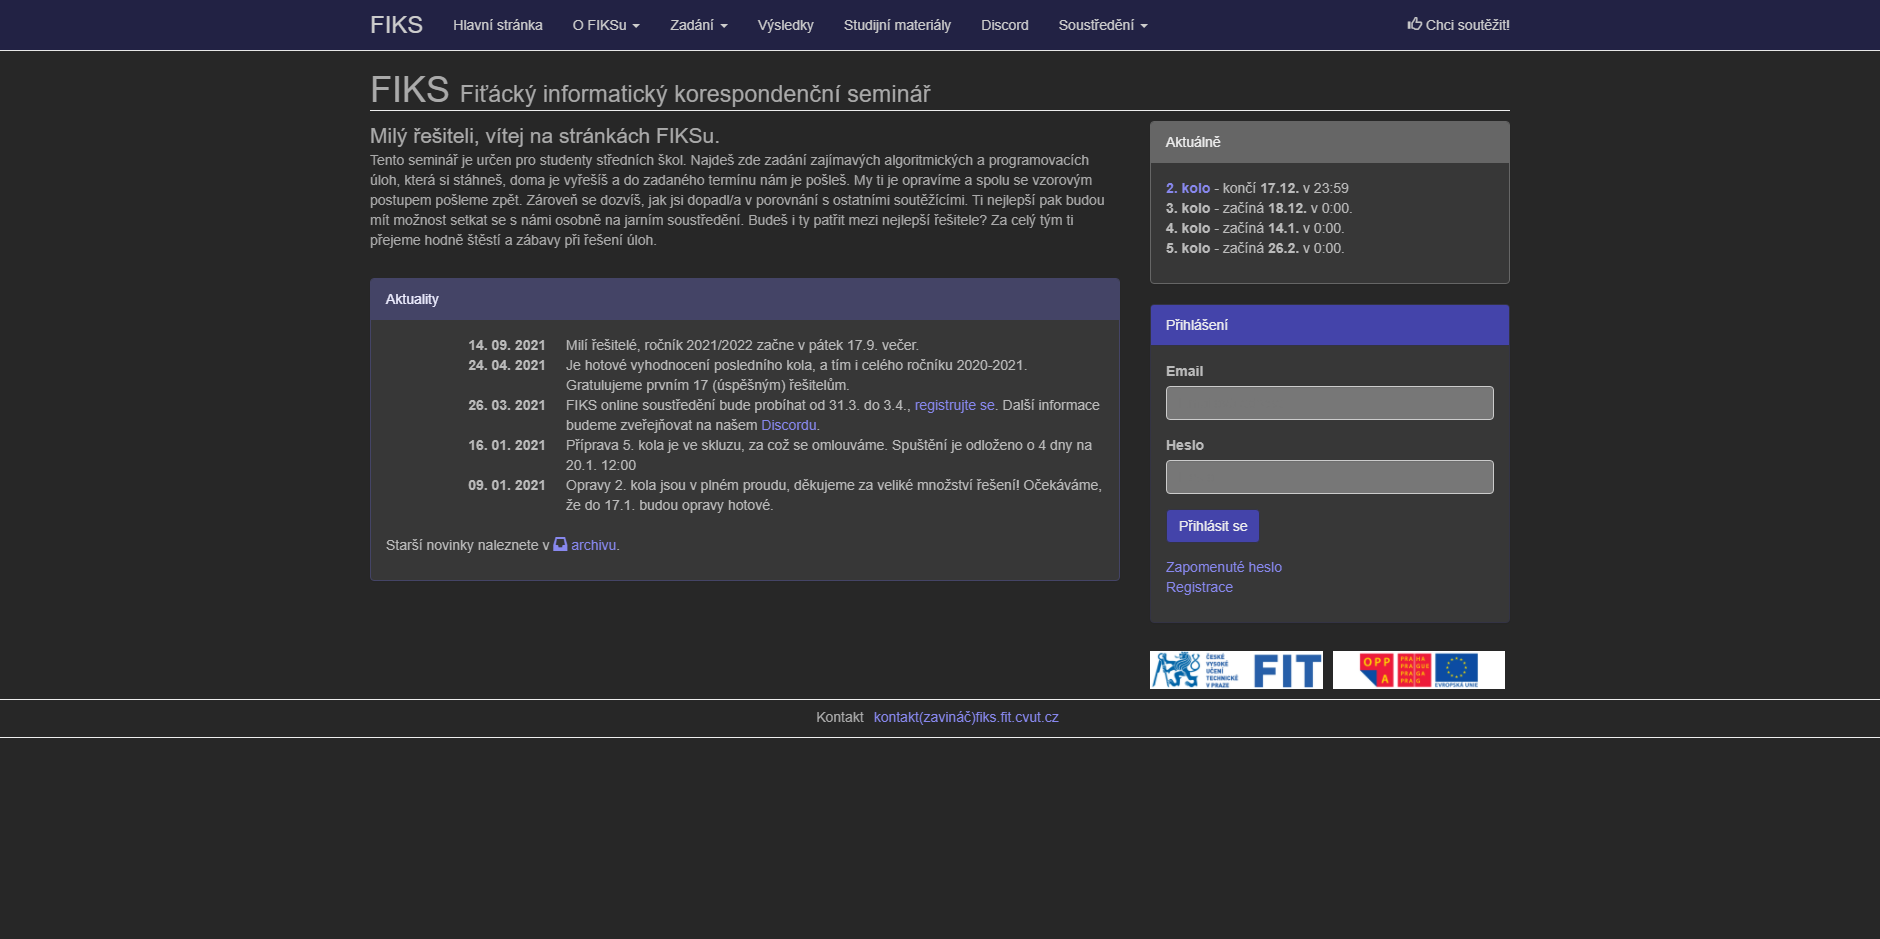This screenshot has height=939, width=1880.
Task: Click the OPPA Praha EU logo
Action: (x=1418, y=670)
